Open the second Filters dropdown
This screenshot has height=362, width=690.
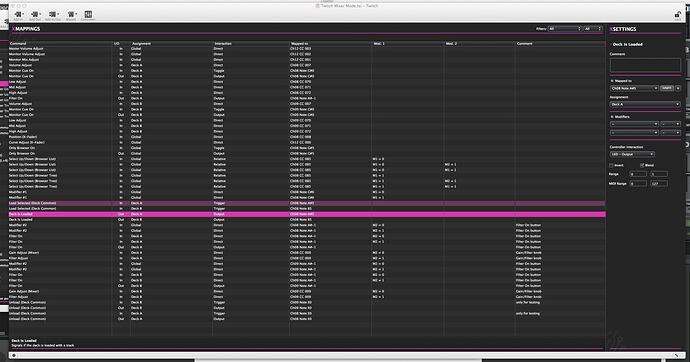pyautogui.click(x=593, y=29)
